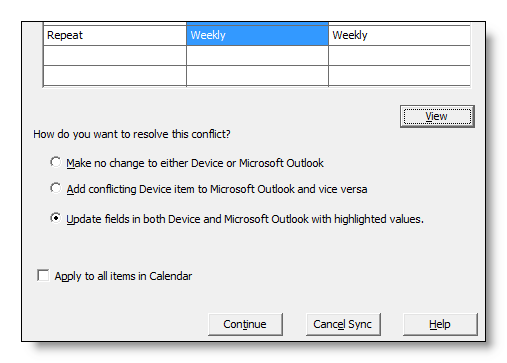Open Help for this dialog
The image size is (507, 363).
point(440,324)
